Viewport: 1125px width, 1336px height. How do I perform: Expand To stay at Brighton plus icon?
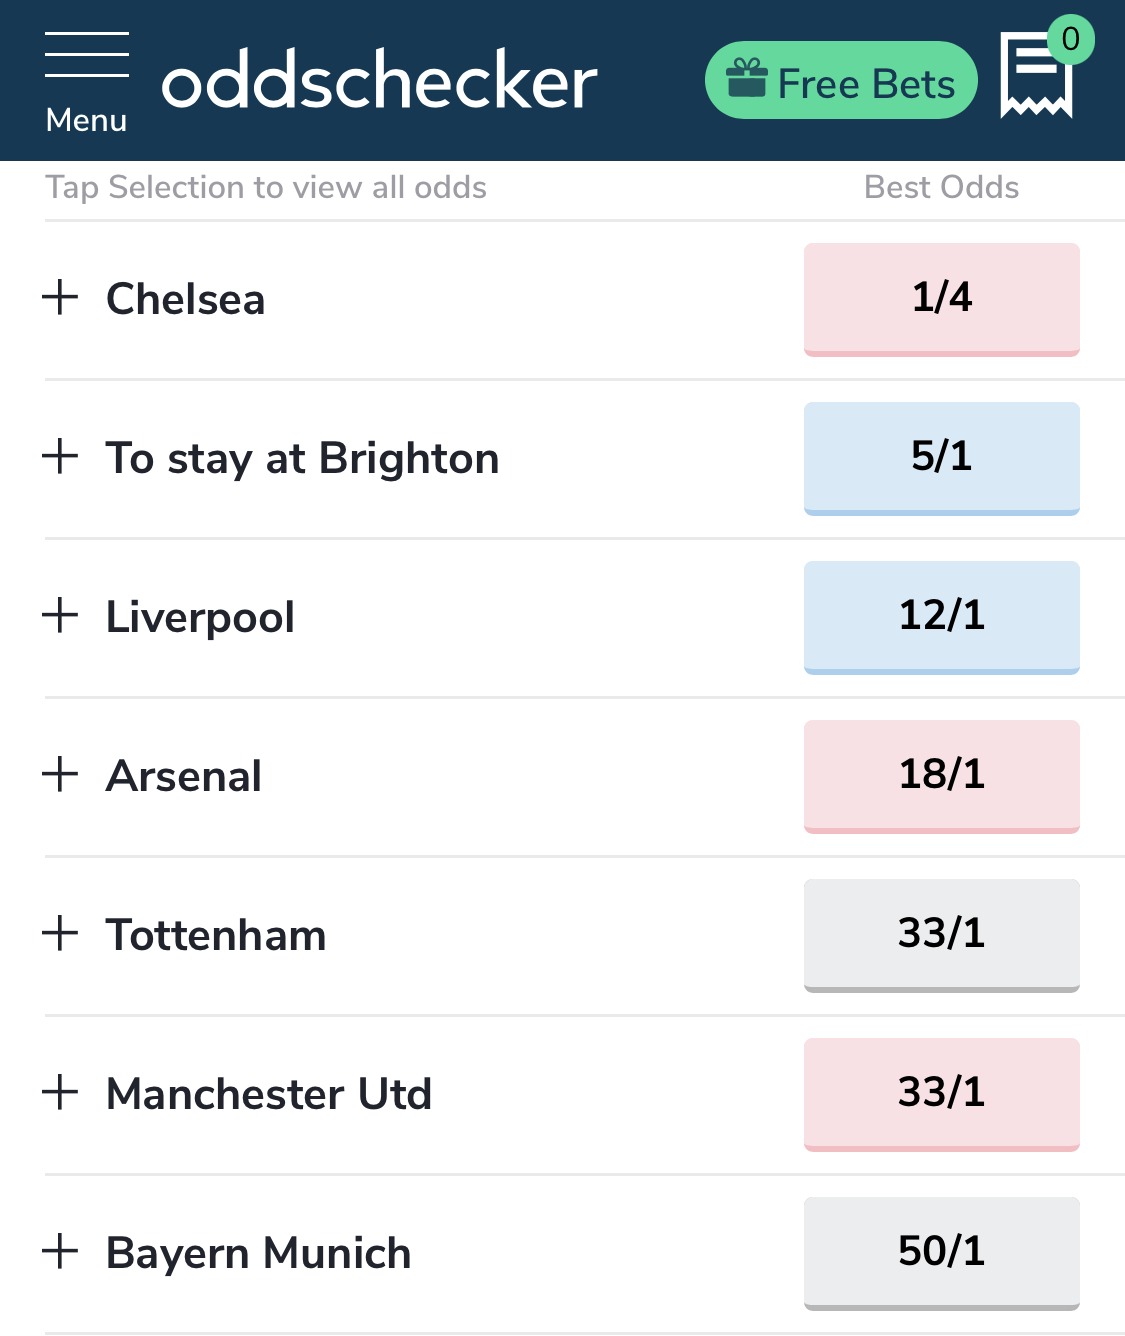coord(61,456)
